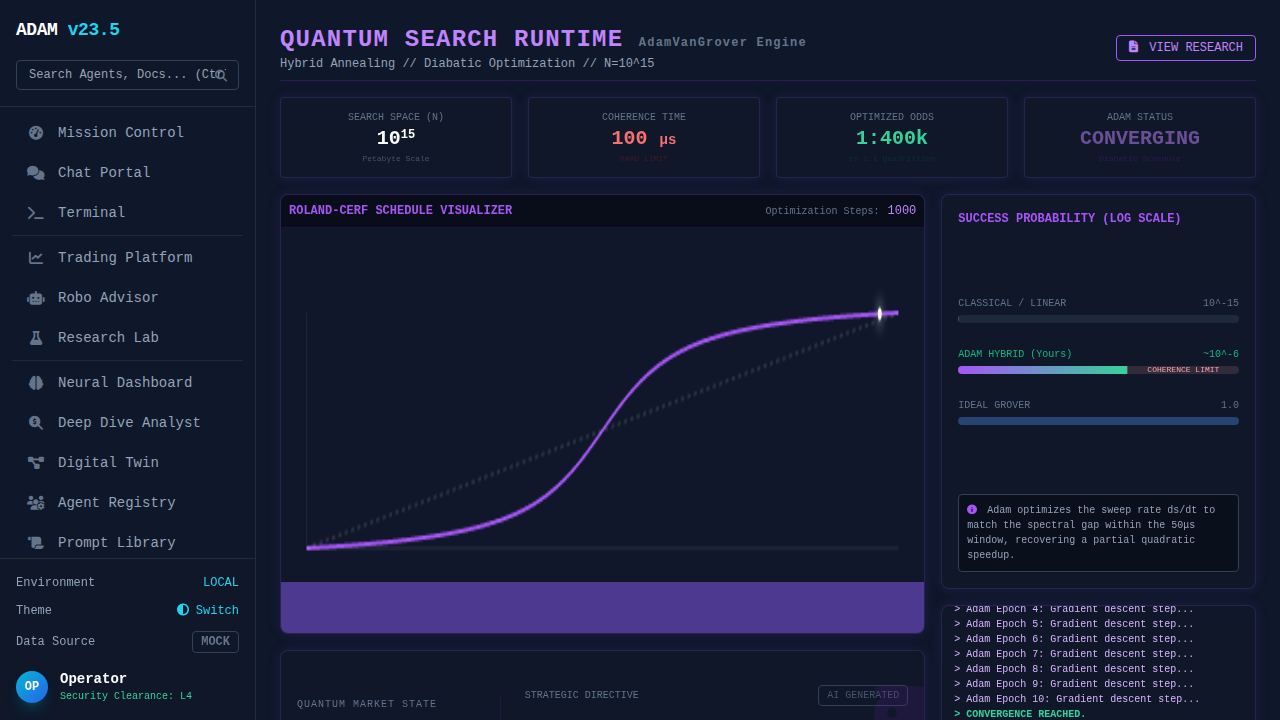Viewport: 1280px width, 720px height.
Task: Click the Digital Twin diagram icon
Action: 36,463
